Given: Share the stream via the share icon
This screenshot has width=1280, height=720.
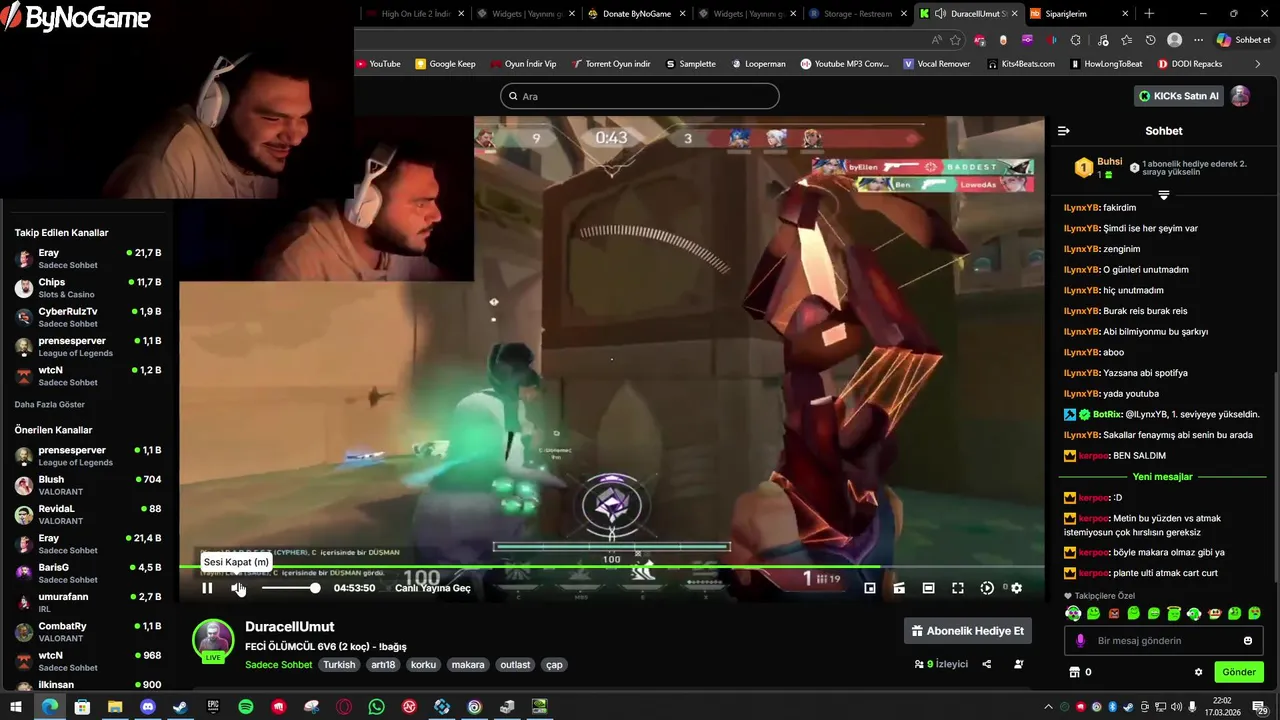Looking at the screenshot, I should [x=987, y=664].
